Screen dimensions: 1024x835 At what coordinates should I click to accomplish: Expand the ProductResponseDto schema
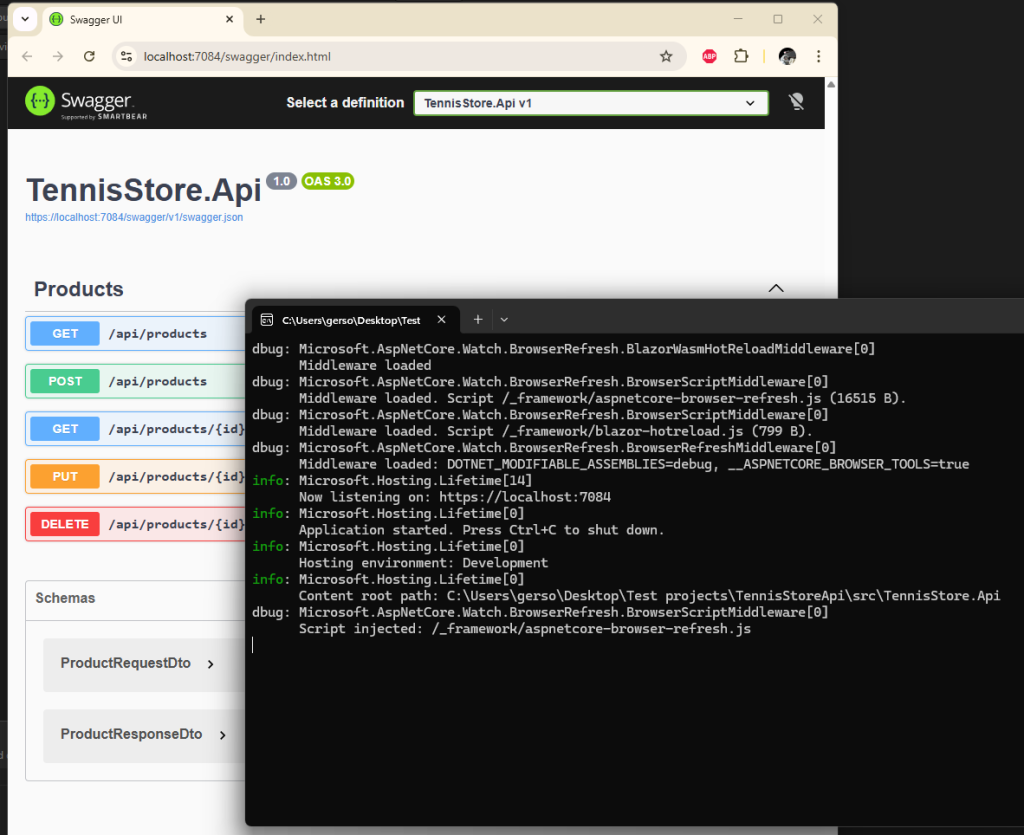click(x=144, y=734)
